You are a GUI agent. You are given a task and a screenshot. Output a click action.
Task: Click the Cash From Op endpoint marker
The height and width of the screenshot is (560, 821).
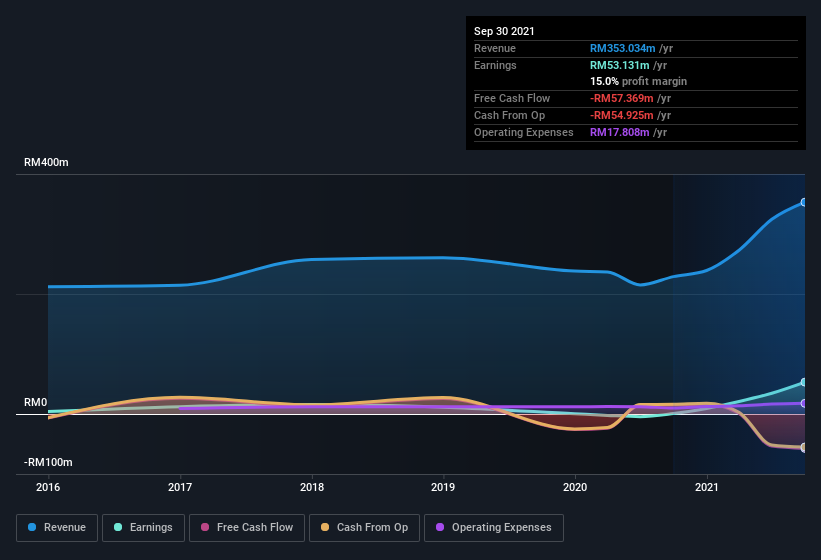click(804, 447)
